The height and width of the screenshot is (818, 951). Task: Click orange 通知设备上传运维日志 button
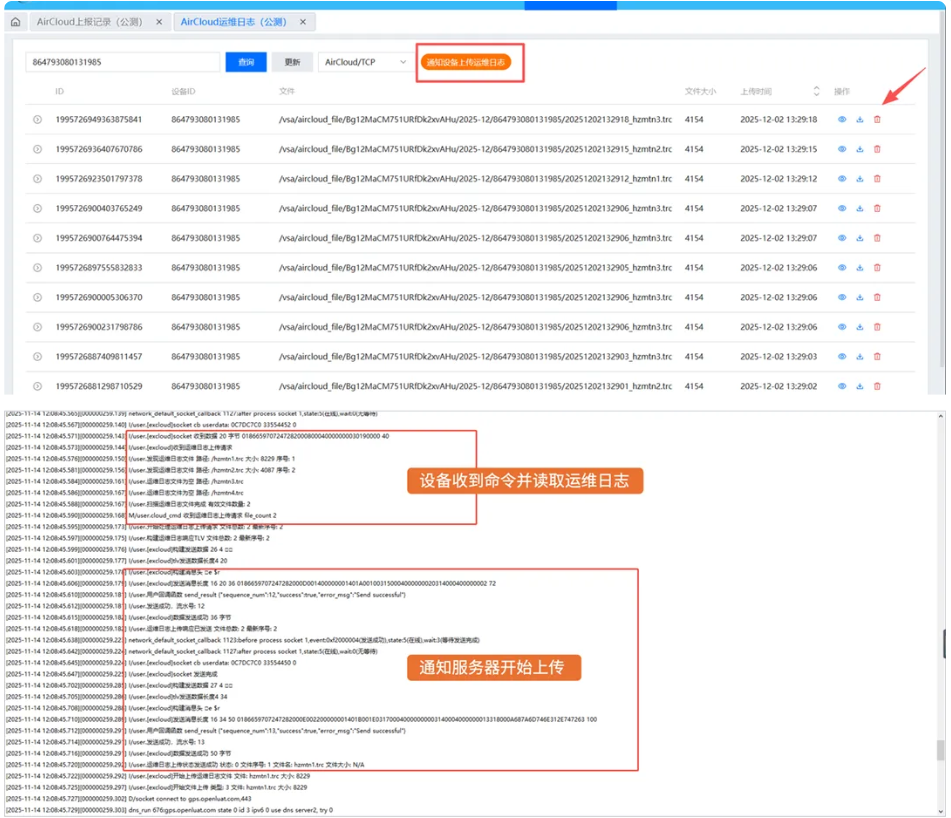pyautogui.click(x=466, y=62)
